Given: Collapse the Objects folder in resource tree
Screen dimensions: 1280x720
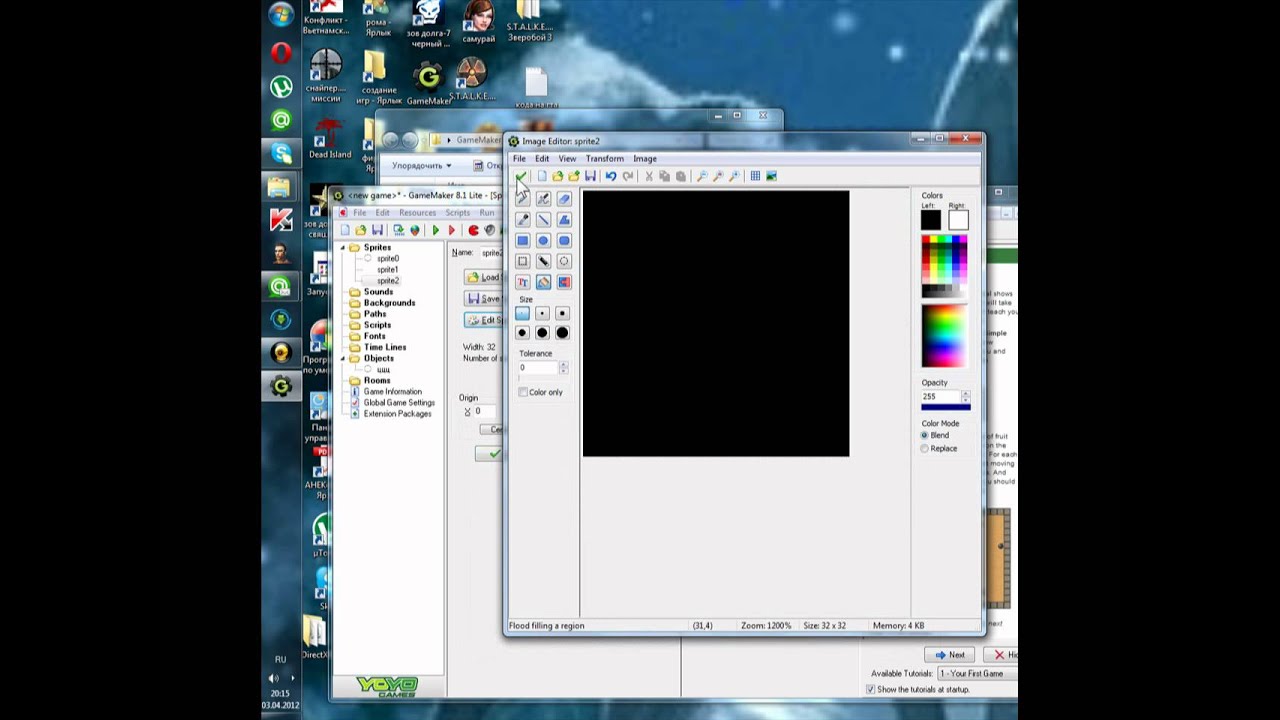Looking at the screenshot, I should (x=343, y=358).
